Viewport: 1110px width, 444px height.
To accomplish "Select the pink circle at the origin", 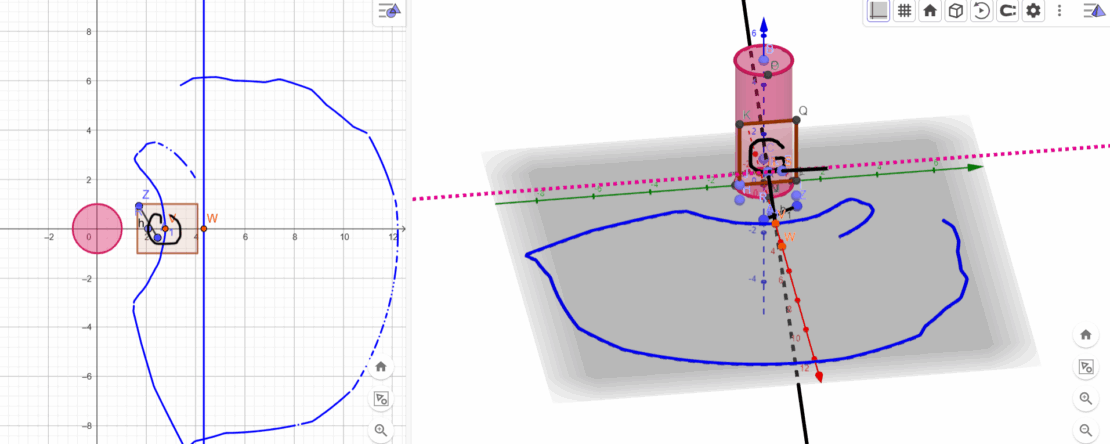I will (98, 229).
